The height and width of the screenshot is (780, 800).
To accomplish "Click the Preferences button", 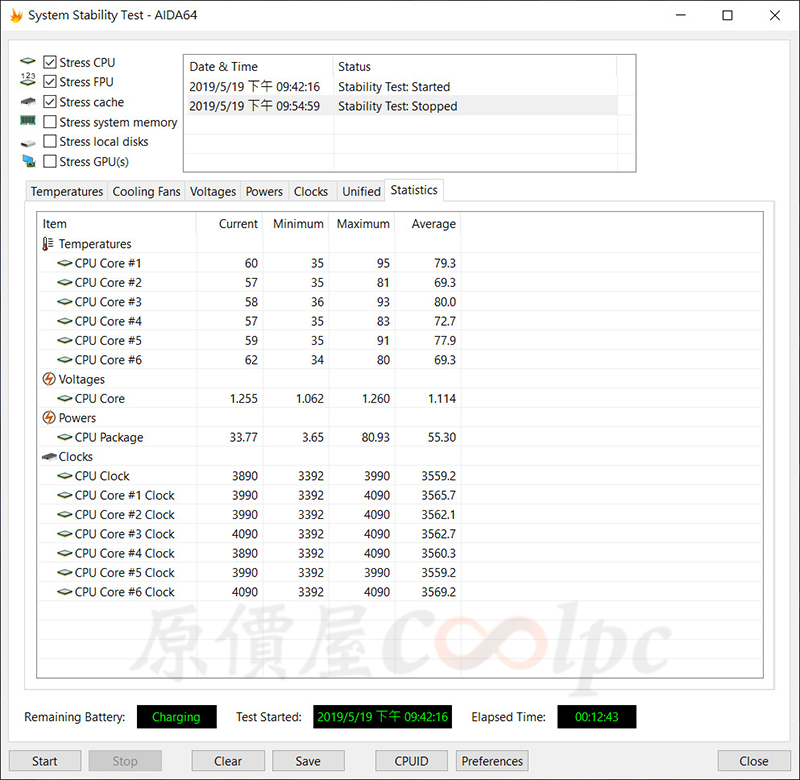I will (x=492, y=761).
